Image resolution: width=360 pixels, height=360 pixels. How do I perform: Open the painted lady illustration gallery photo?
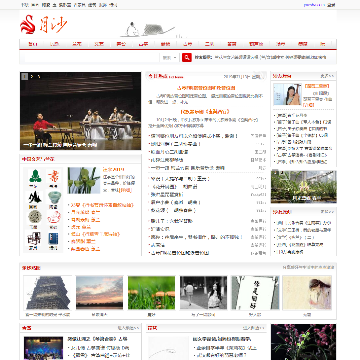tap(307, 293)
